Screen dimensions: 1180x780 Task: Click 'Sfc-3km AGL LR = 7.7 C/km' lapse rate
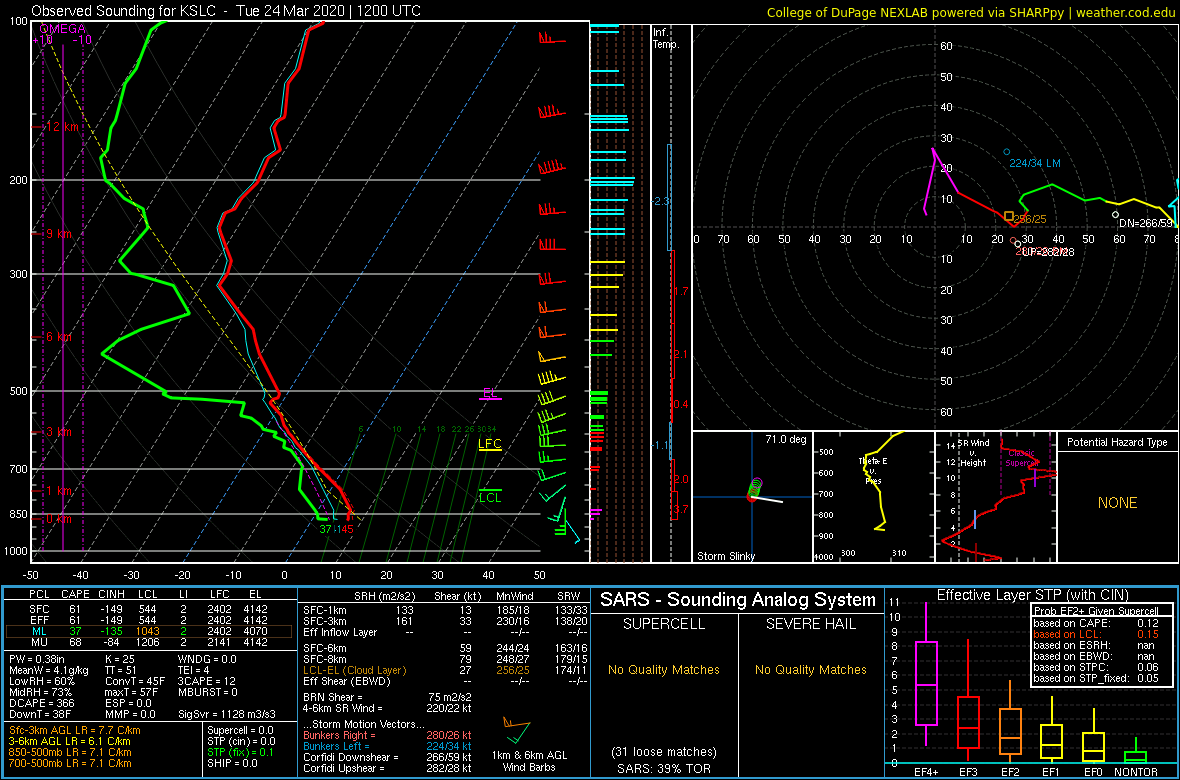pyautogui.click(x=75, y=730)
